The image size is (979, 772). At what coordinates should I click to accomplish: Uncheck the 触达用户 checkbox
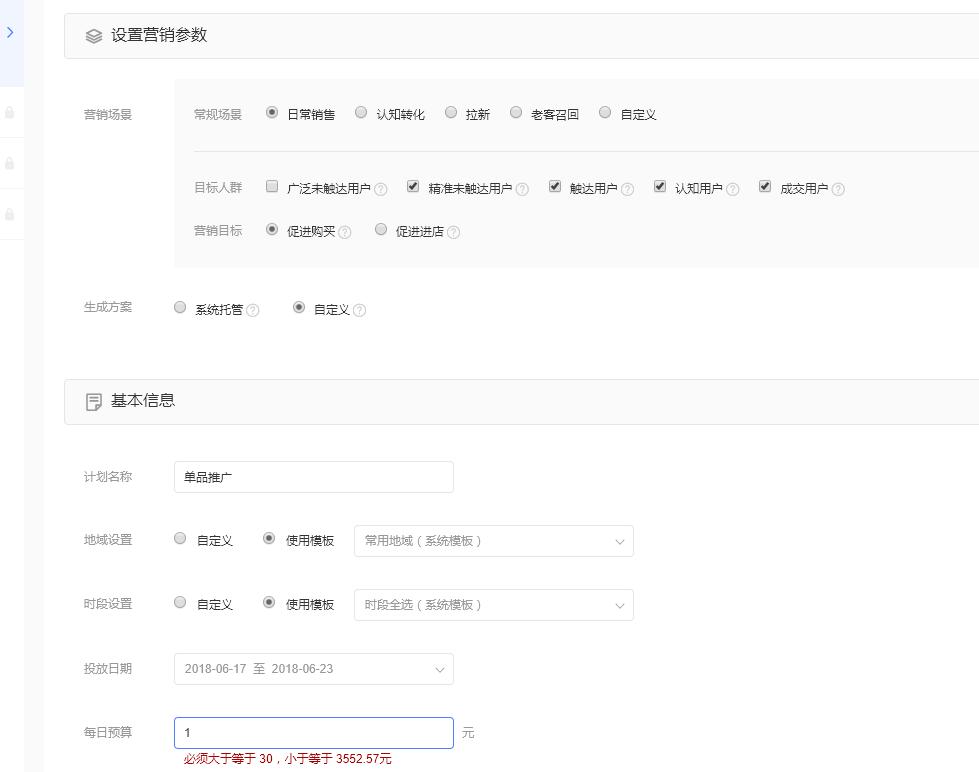coord(553,186)
